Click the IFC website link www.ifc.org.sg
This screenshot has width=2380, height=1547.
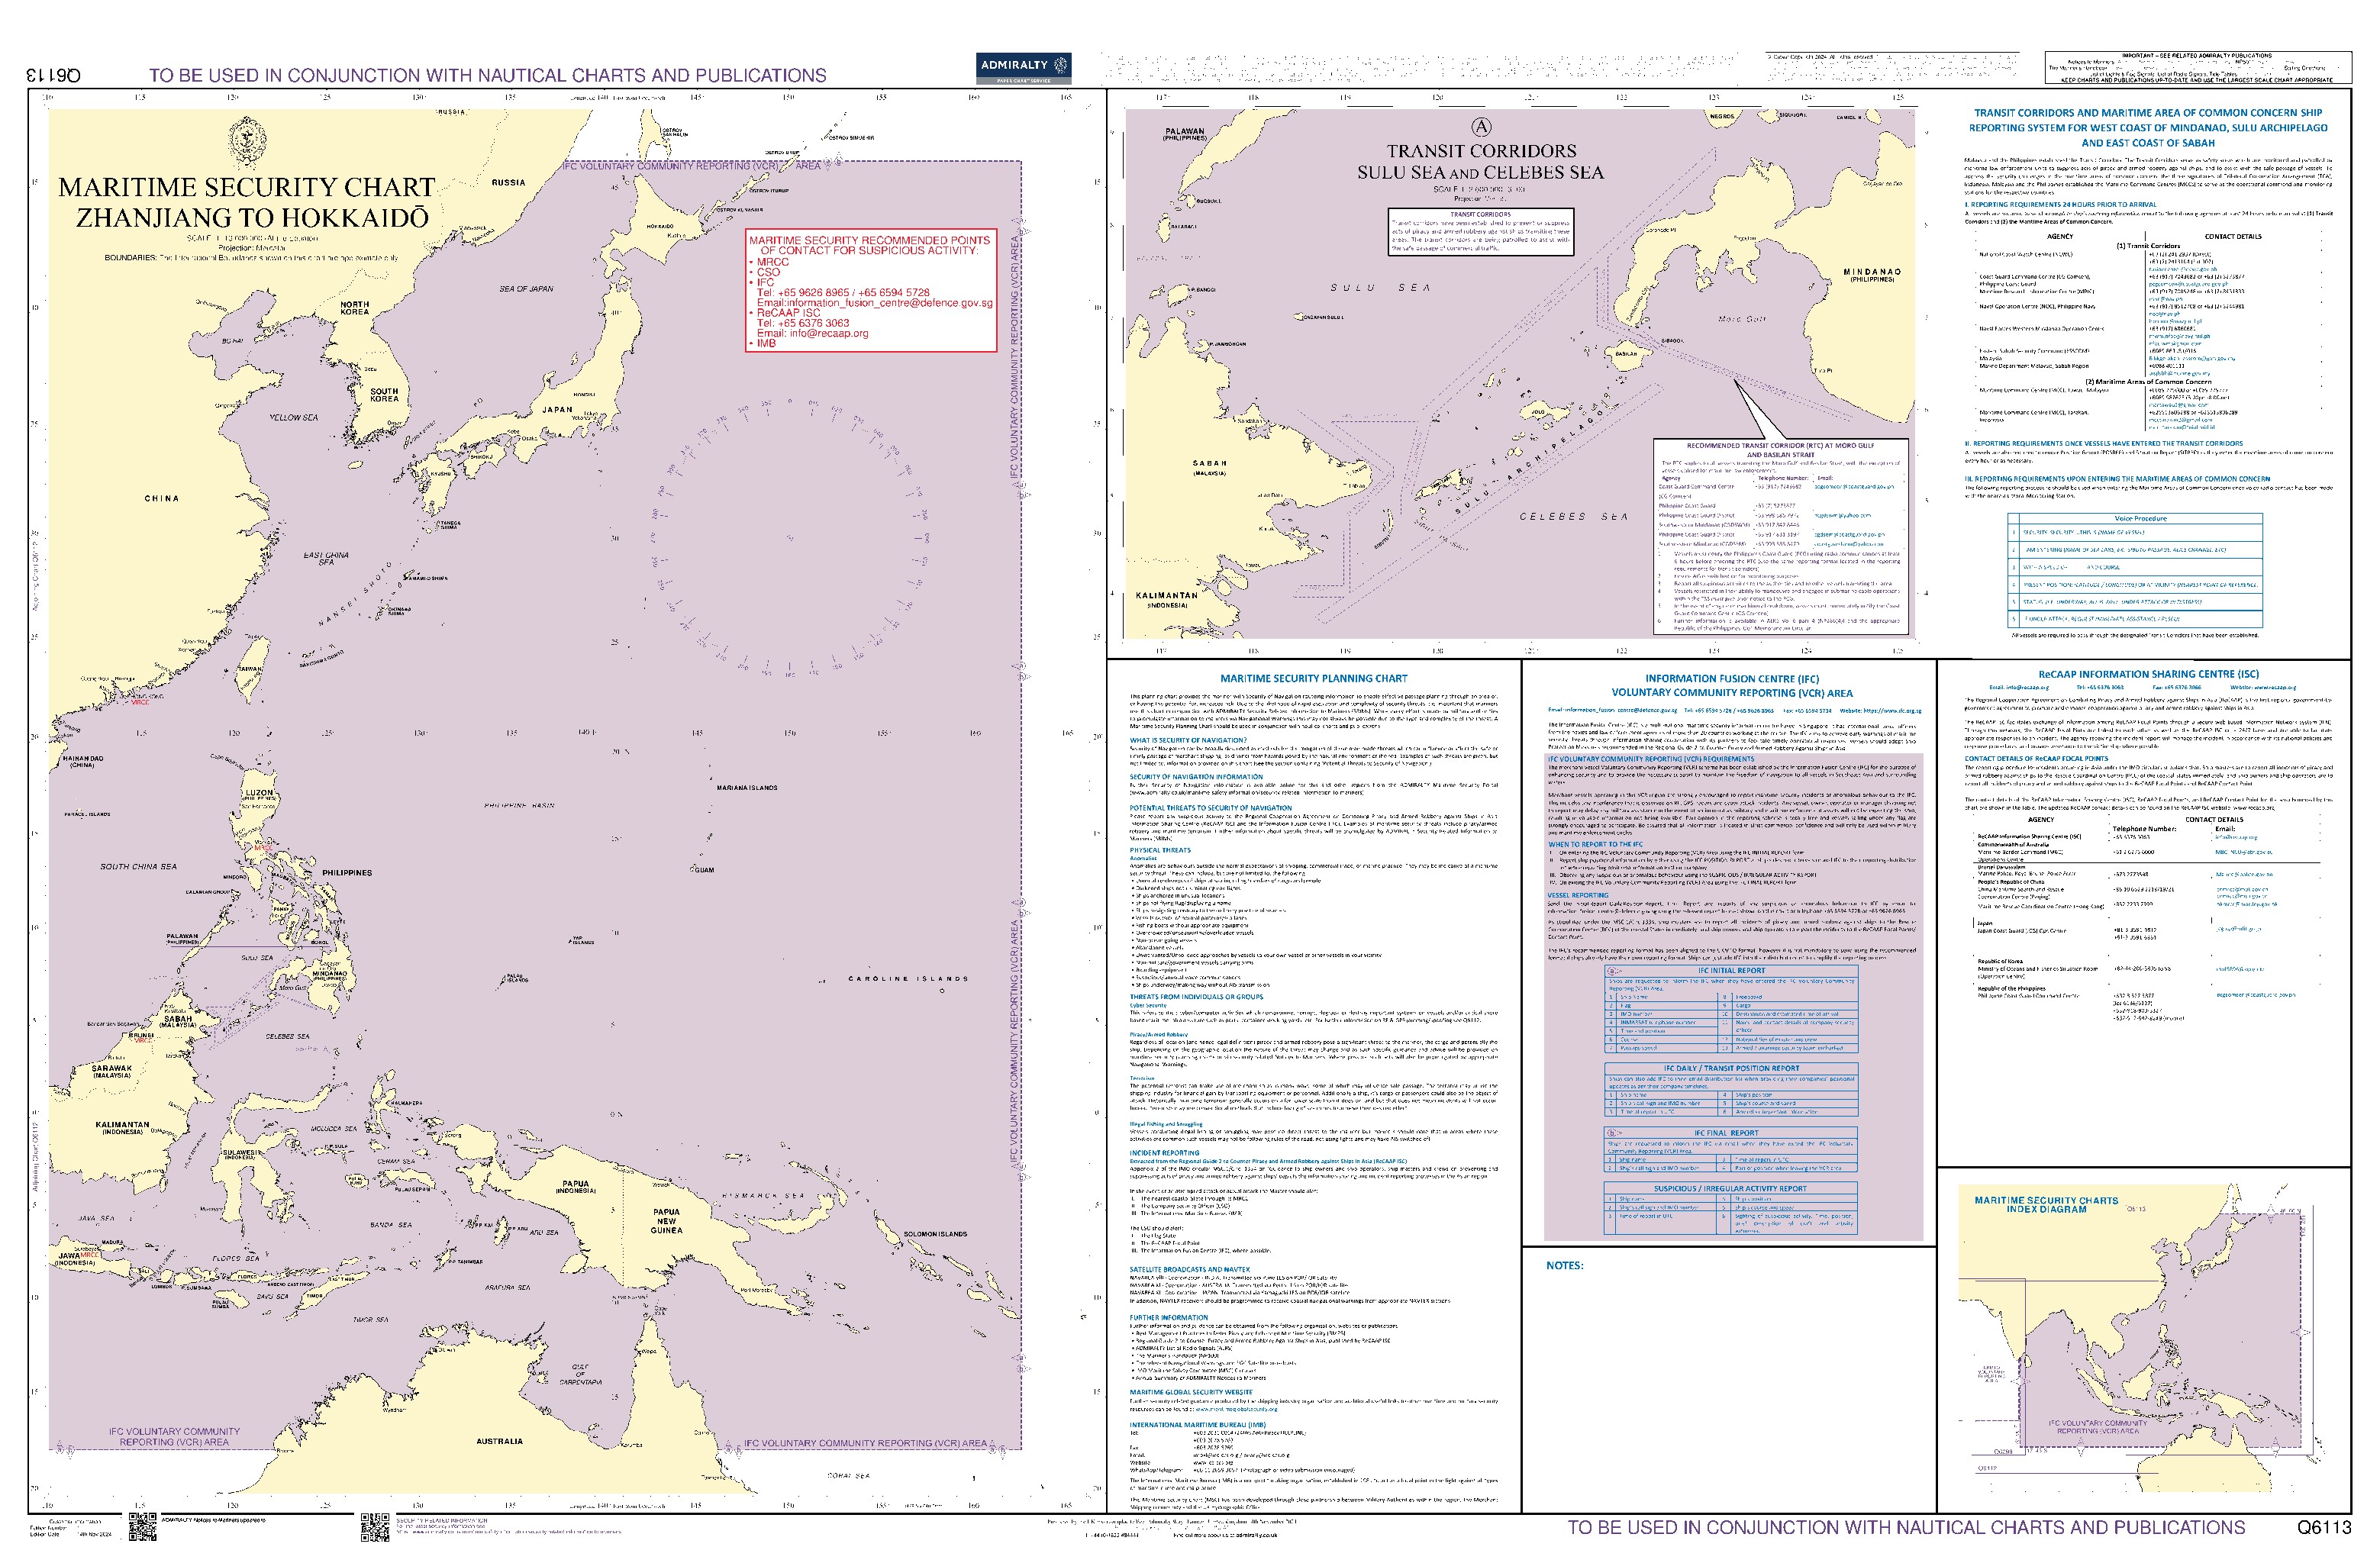click(x=1892, y=711)
